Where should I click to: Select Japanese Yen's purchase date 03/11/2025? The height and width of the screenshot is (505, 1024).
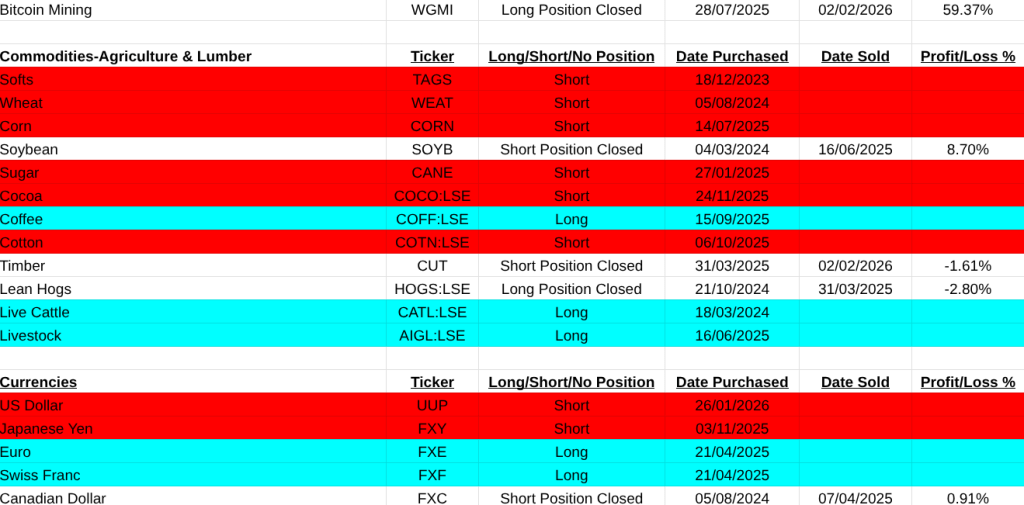point(732,429)
